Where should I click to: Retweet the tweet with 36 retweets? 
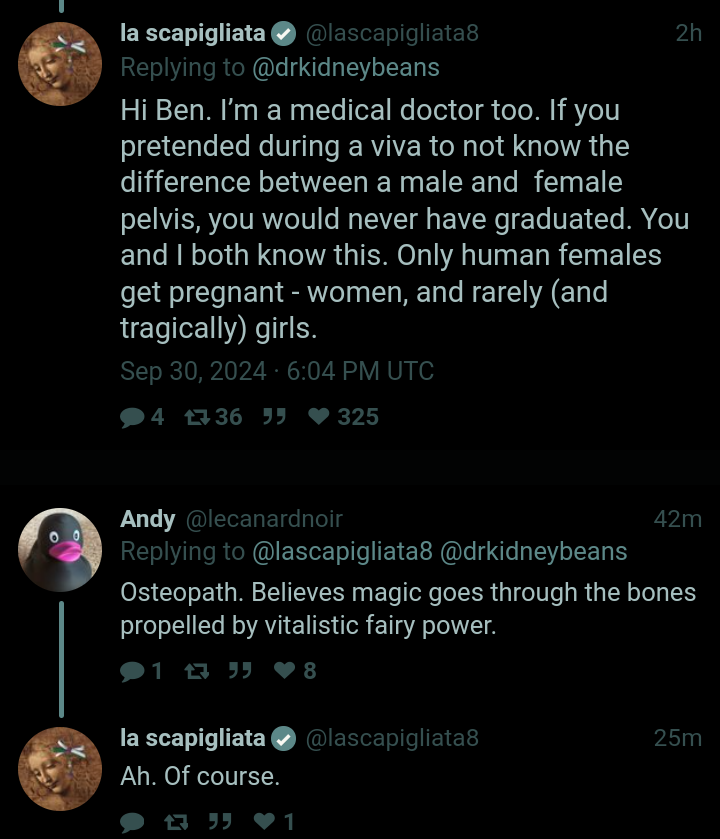196,417
